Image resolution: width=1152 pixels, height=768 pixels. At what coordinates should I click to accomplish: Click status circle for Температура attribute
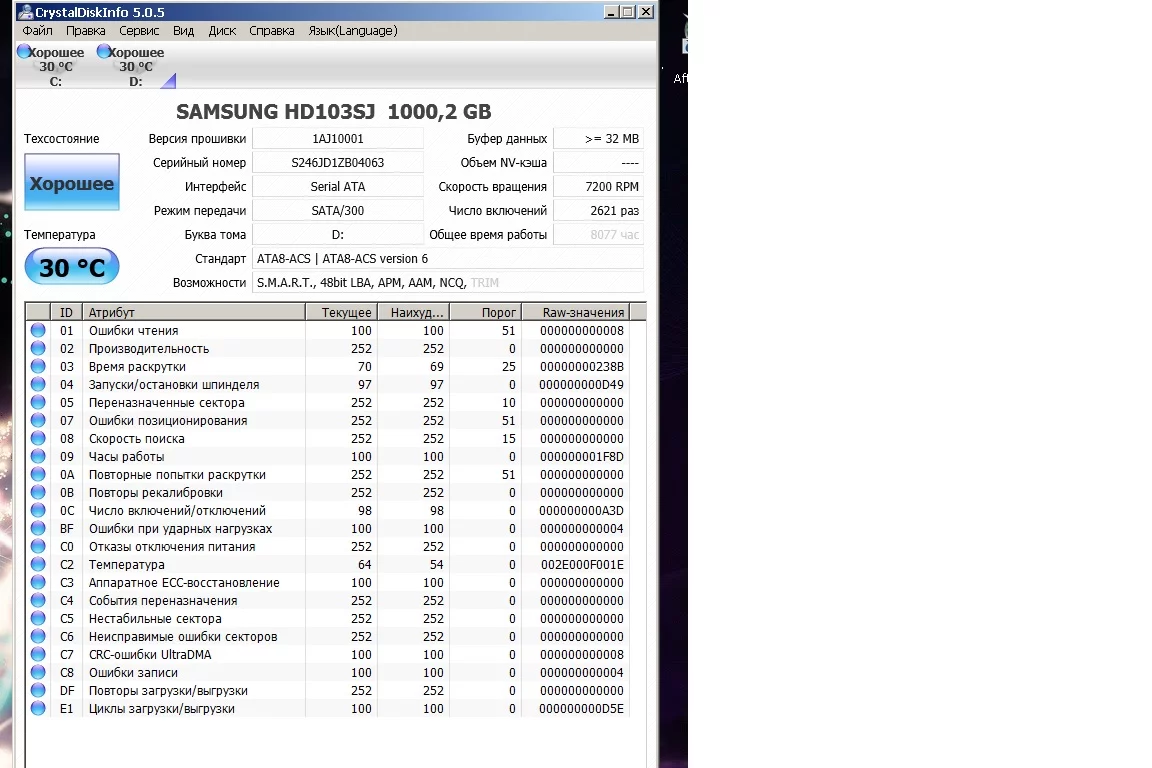(x=37, y=564)
